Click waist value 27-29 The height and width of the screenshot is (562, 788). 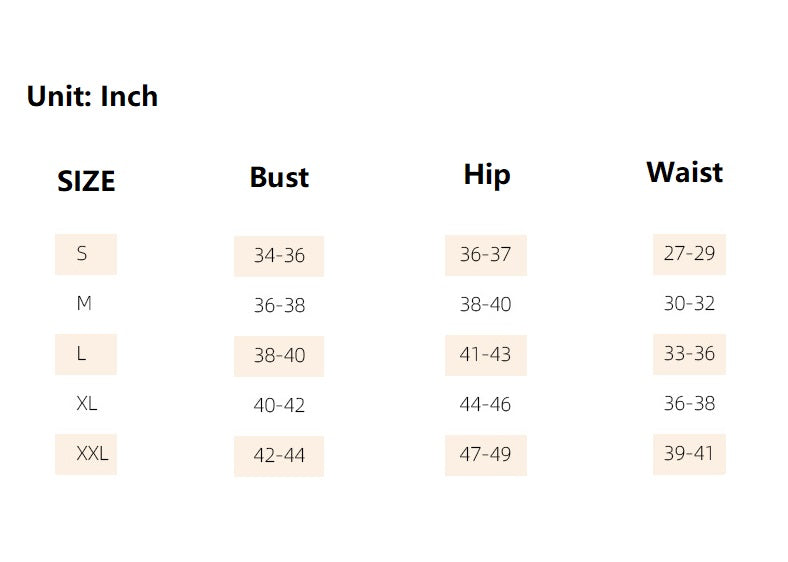(690, 254)
